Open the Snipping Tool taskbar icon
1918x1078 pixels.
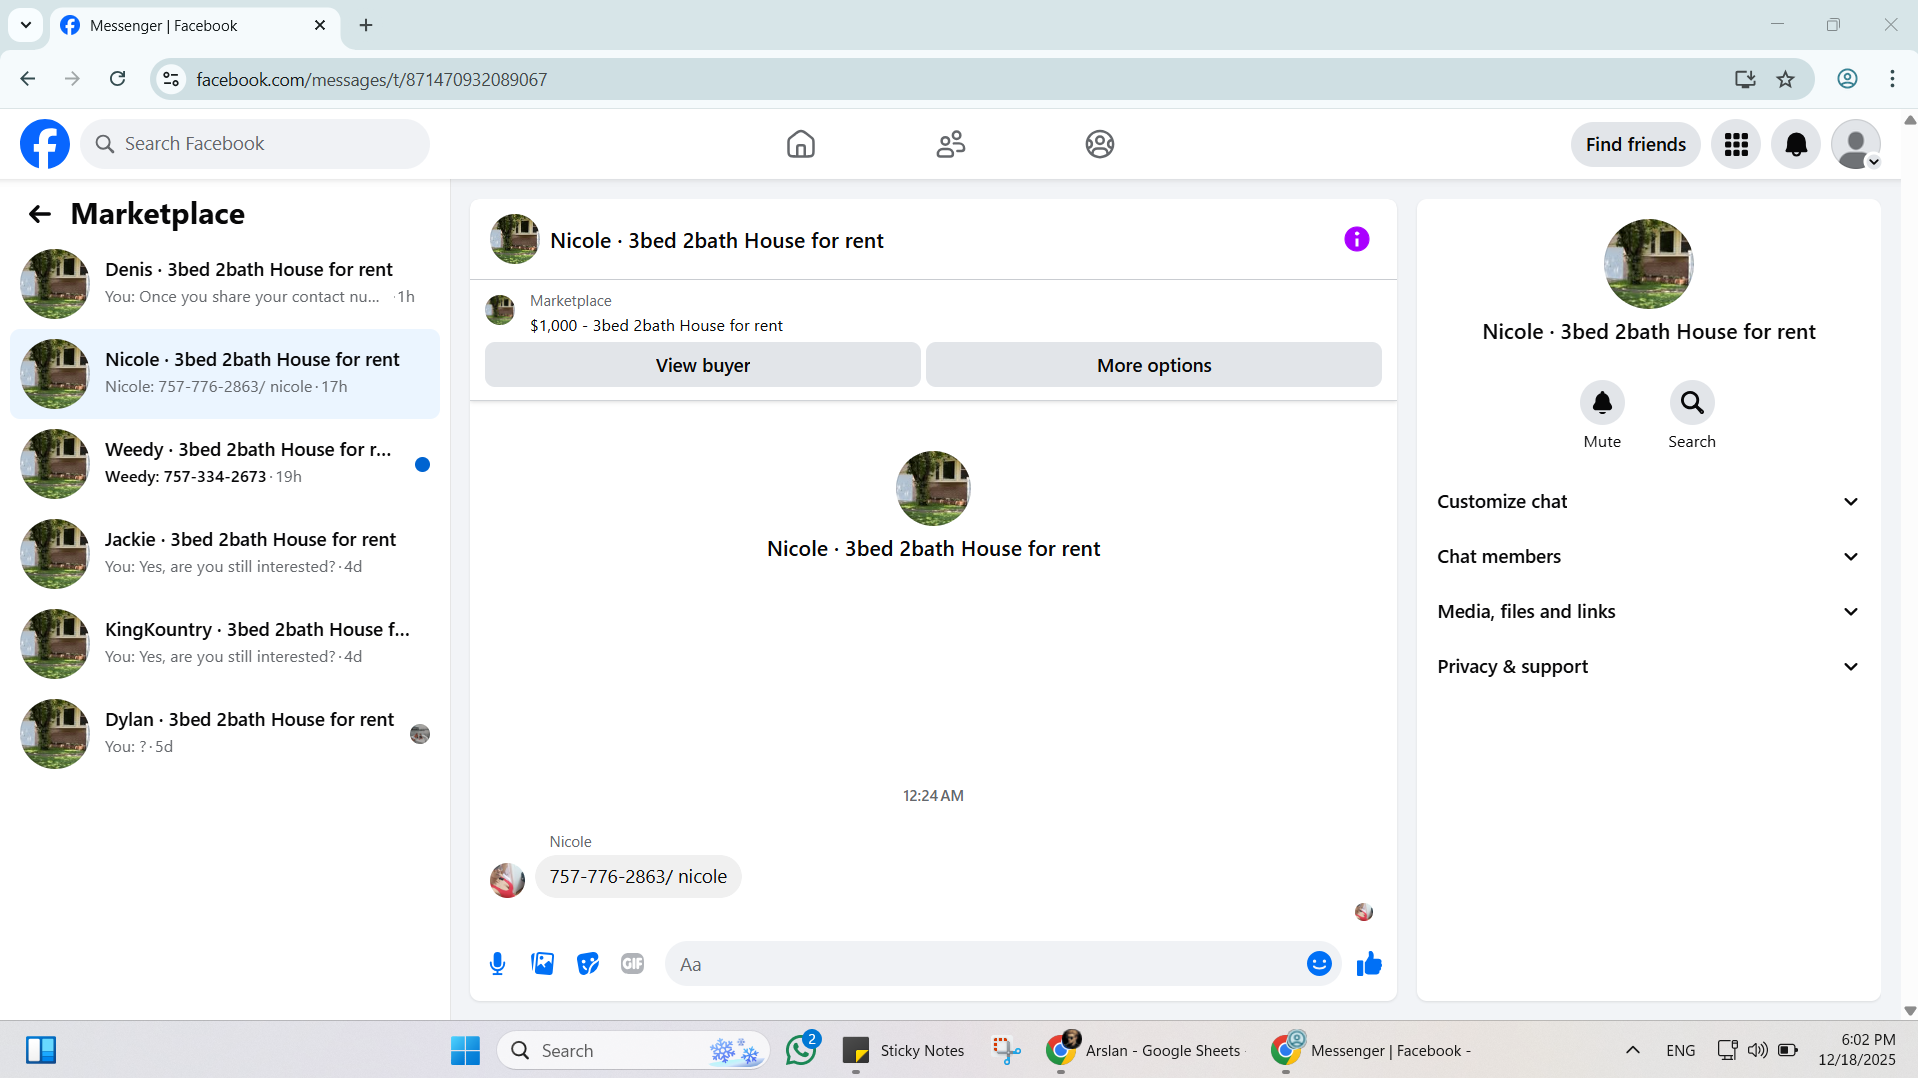coord(1006,1050)
